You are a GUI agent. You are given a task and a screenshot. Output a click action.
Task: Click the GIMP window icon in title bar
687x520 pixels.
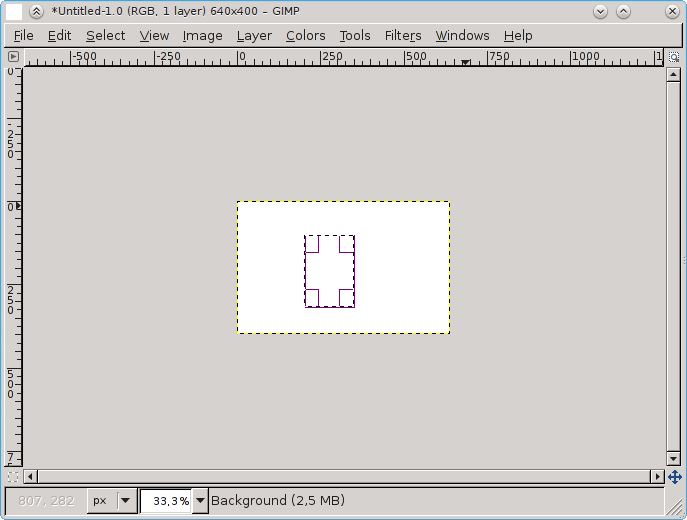[14, 11]
